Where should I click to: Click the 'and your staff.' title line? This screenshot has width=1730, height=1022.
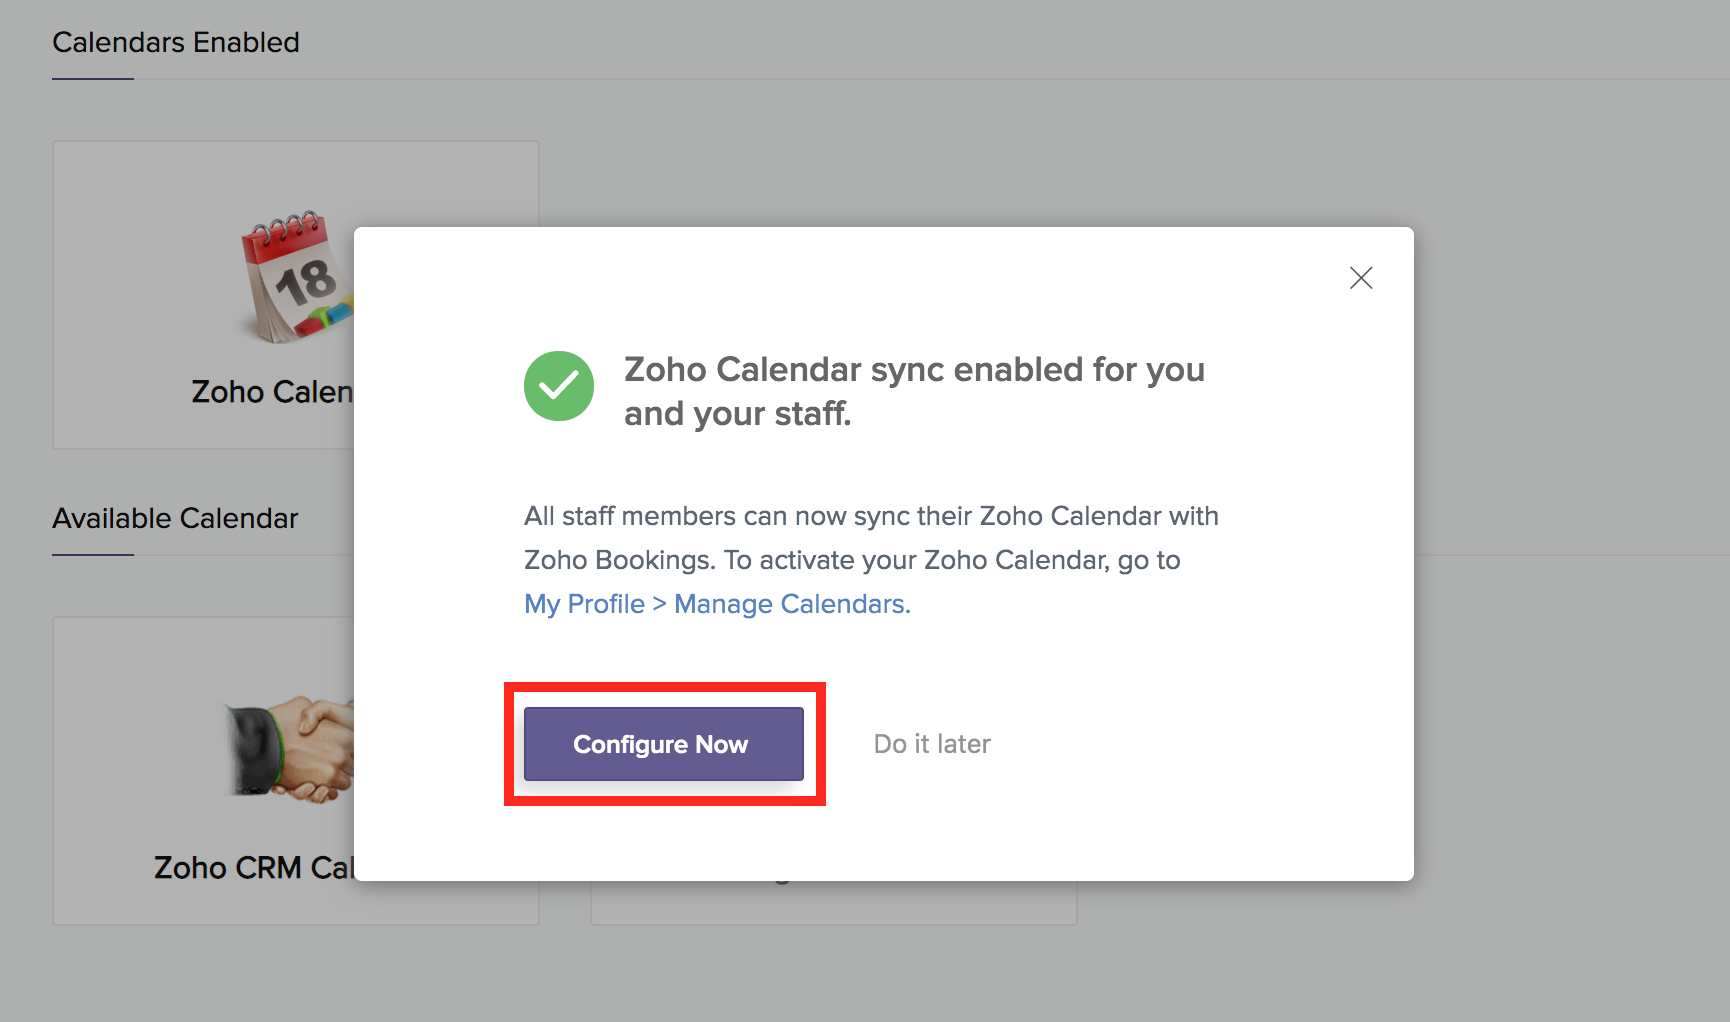coord(737,414)
